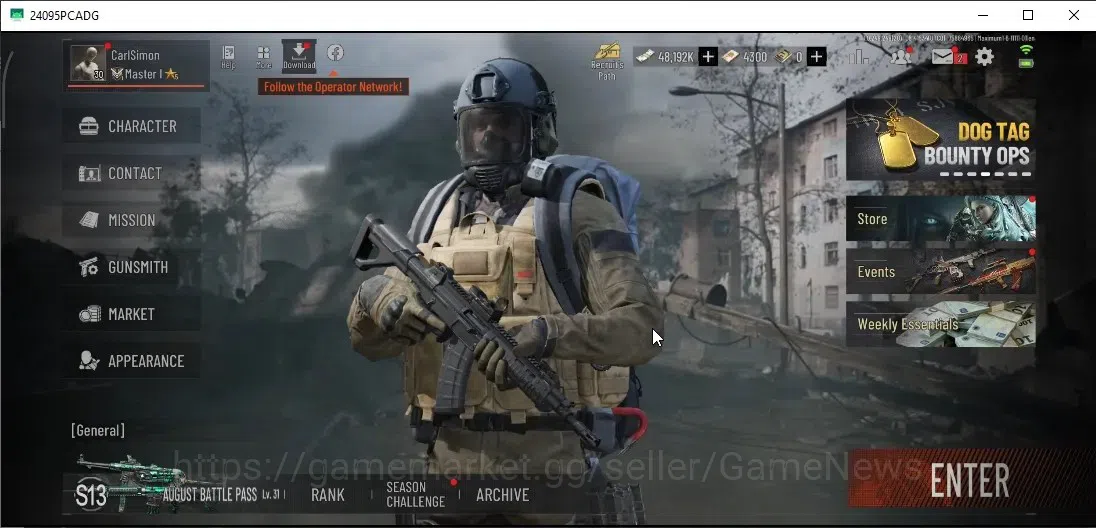Click the 4300 currency balance
1096x528 pixels.
744,57
